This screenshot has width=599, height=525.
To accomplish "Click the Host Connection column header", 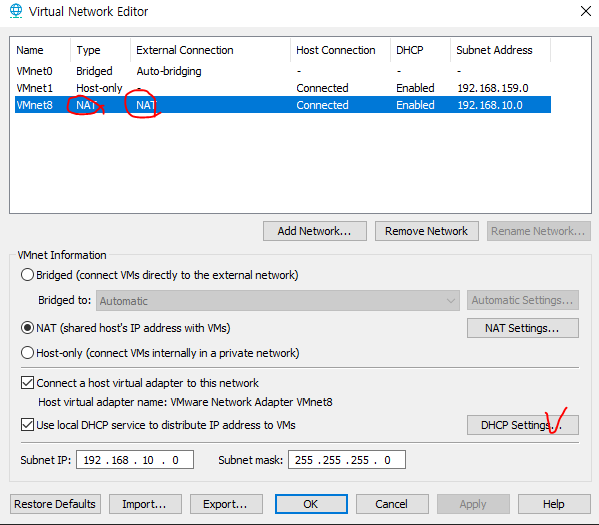I will coord(340,50).
